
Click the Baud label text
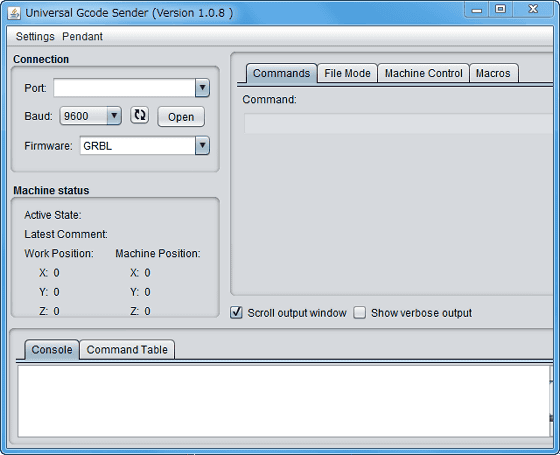click(38, 116)
